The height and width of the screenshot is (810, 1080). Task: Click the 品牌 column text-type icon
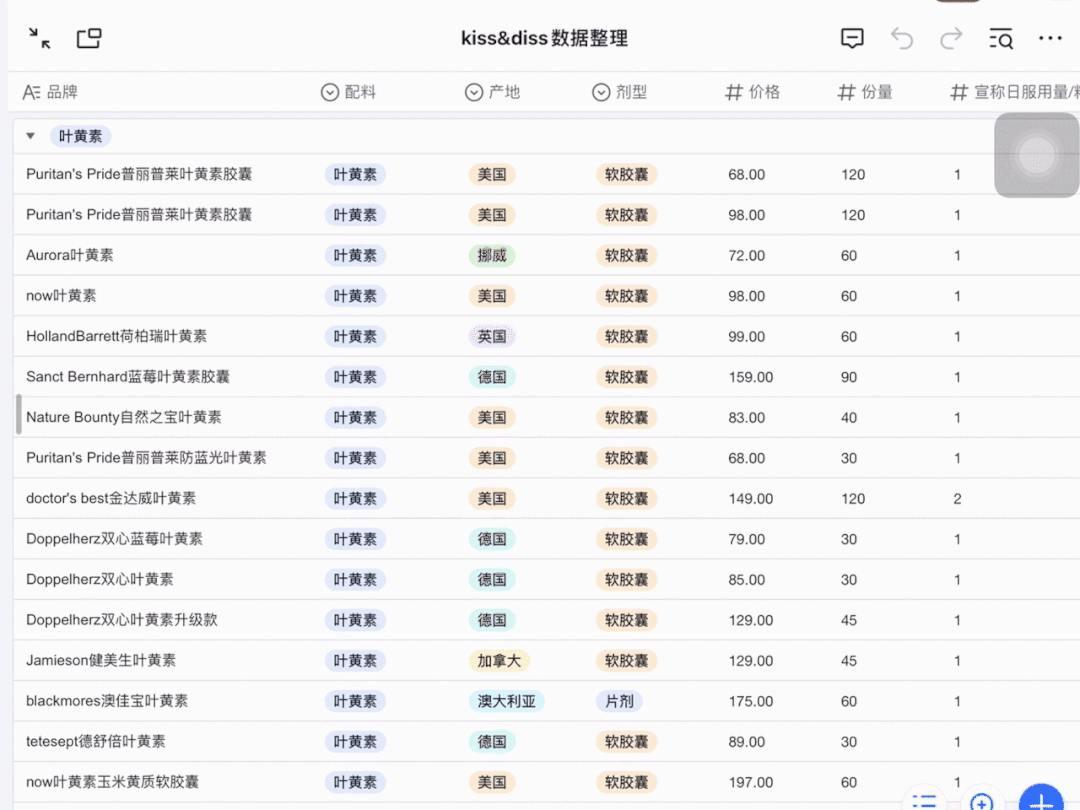tap(32, 92)
